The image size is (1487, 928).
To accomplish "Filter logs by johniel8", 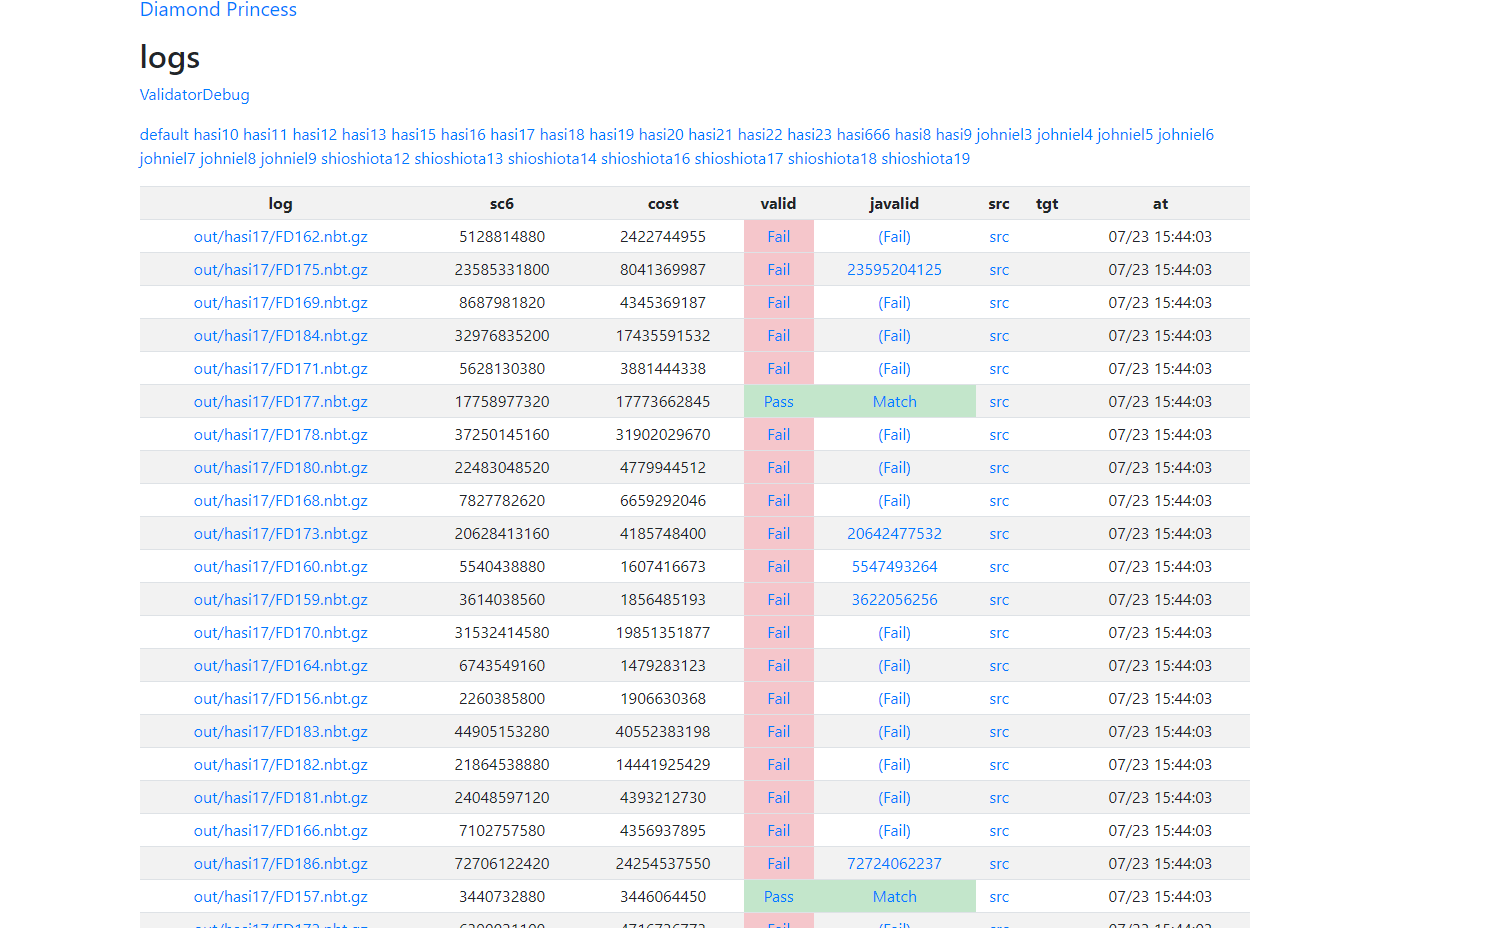I will 228,159.
